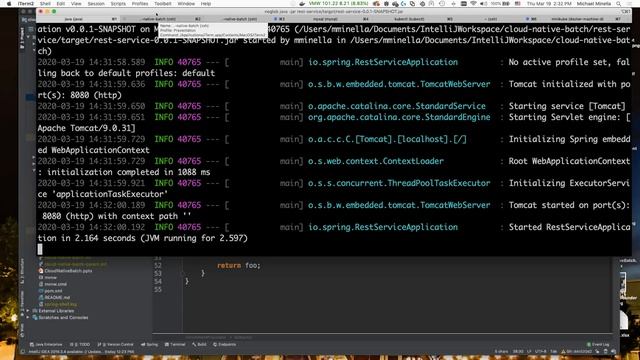Click the VMW stock ticker in menu bar
Image resolution: width=640 pixels, height=360 pixels.
[338, 4]
